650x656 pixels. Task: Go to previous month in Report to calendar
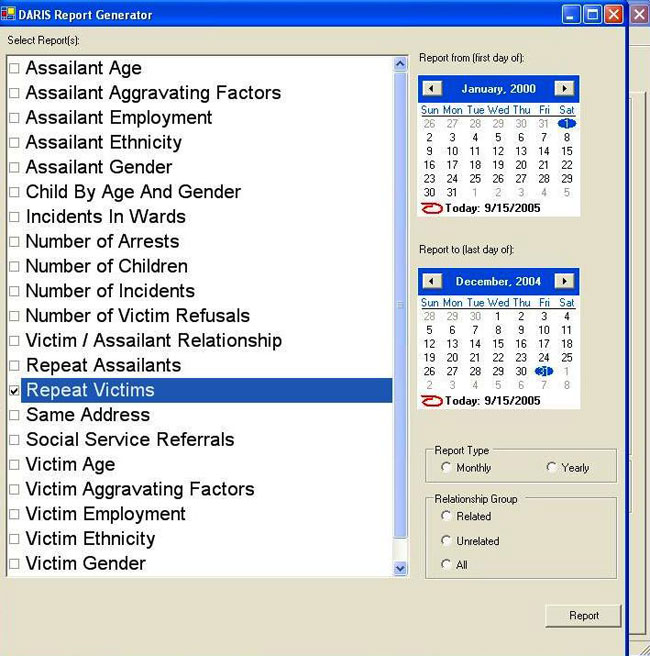pyautogui.click(x=432, y=282)
